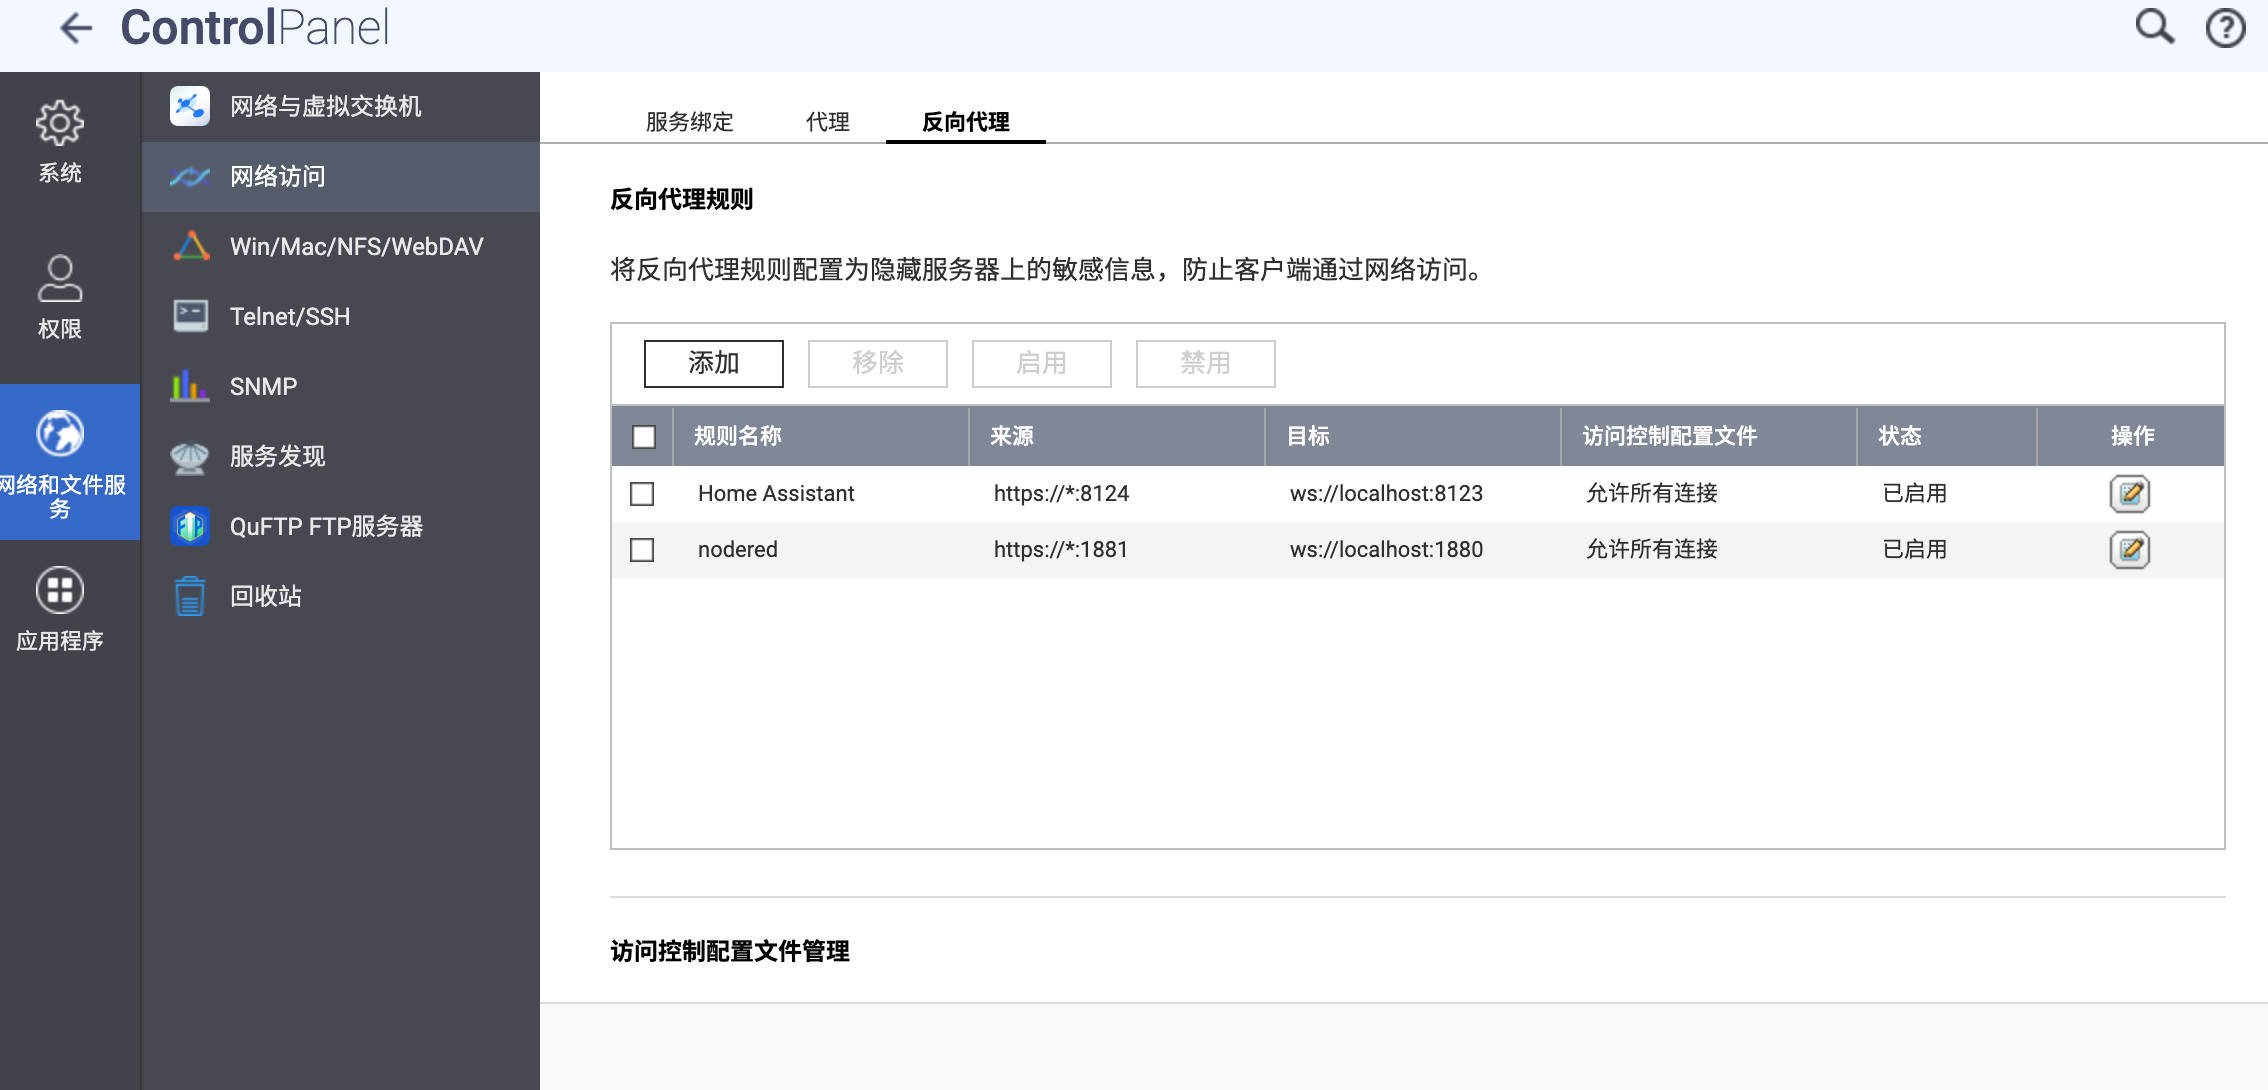Click edit icon for nodered rule
Screen dimensions: 2268x1090
coord(2129,550)
